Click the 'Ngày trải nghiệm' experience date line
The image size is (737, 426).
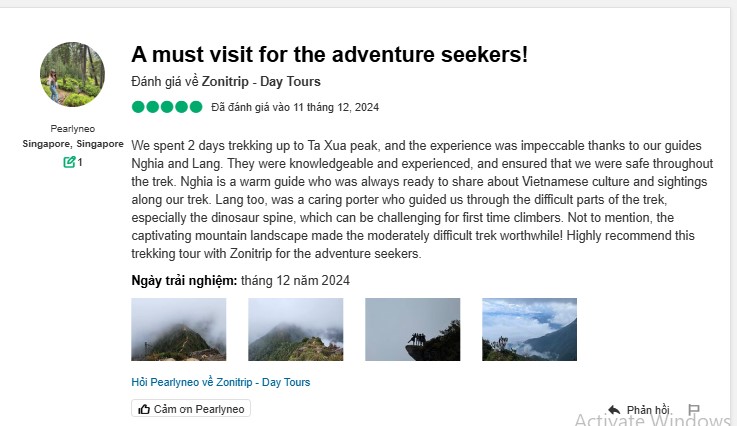pyautogui.click(x=241, y=280)
